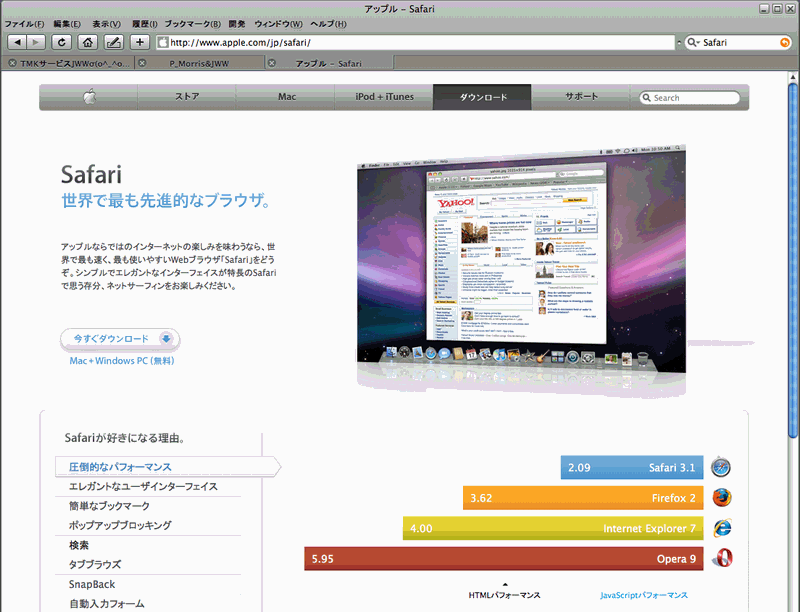Select the アップル - Safari tab
Screen dimensions: 800x612
(329, 63)
